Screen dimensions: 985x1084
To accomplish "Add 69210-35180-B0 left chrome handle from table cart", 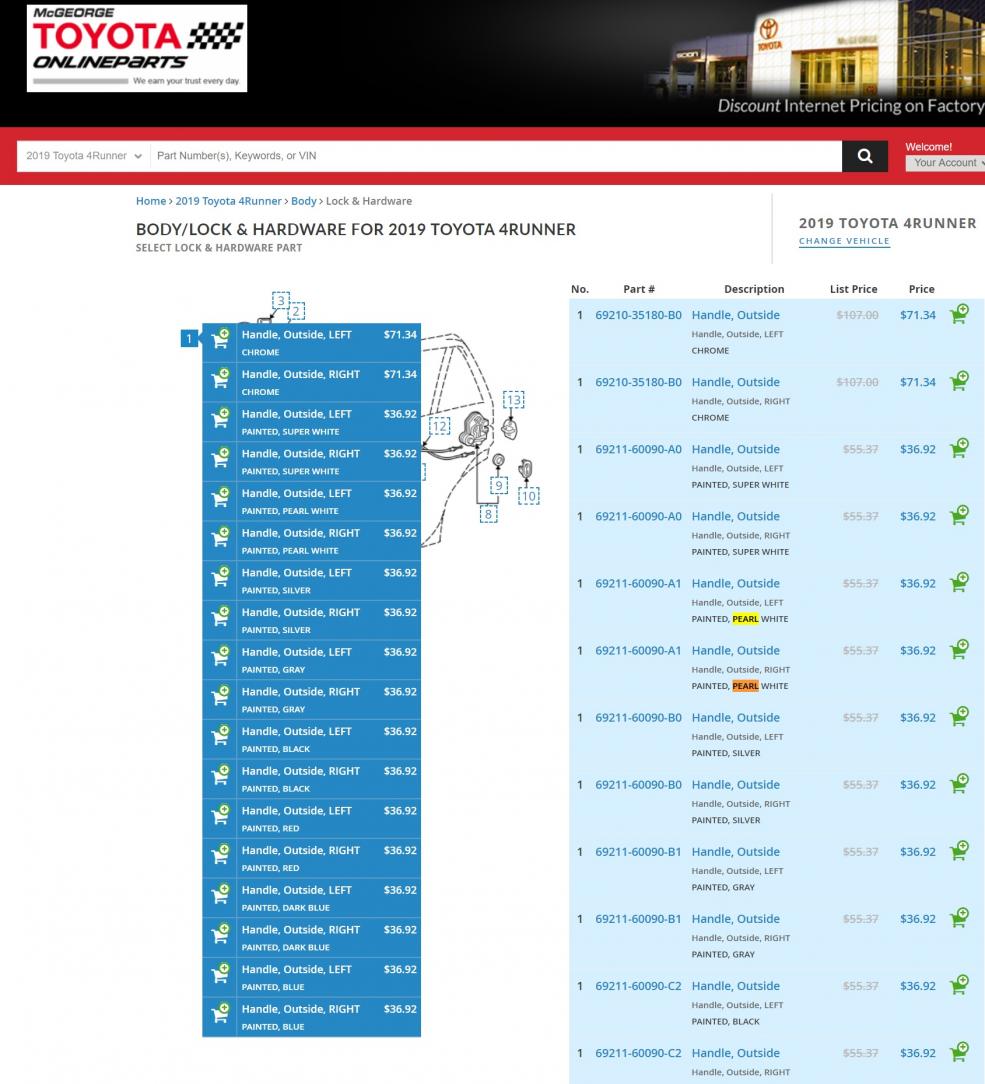I will point(959,314).
